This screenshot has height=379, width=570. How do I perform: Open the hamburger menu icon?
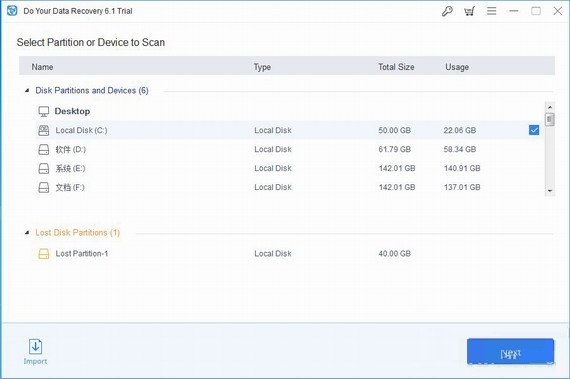(x=491, y=11)
